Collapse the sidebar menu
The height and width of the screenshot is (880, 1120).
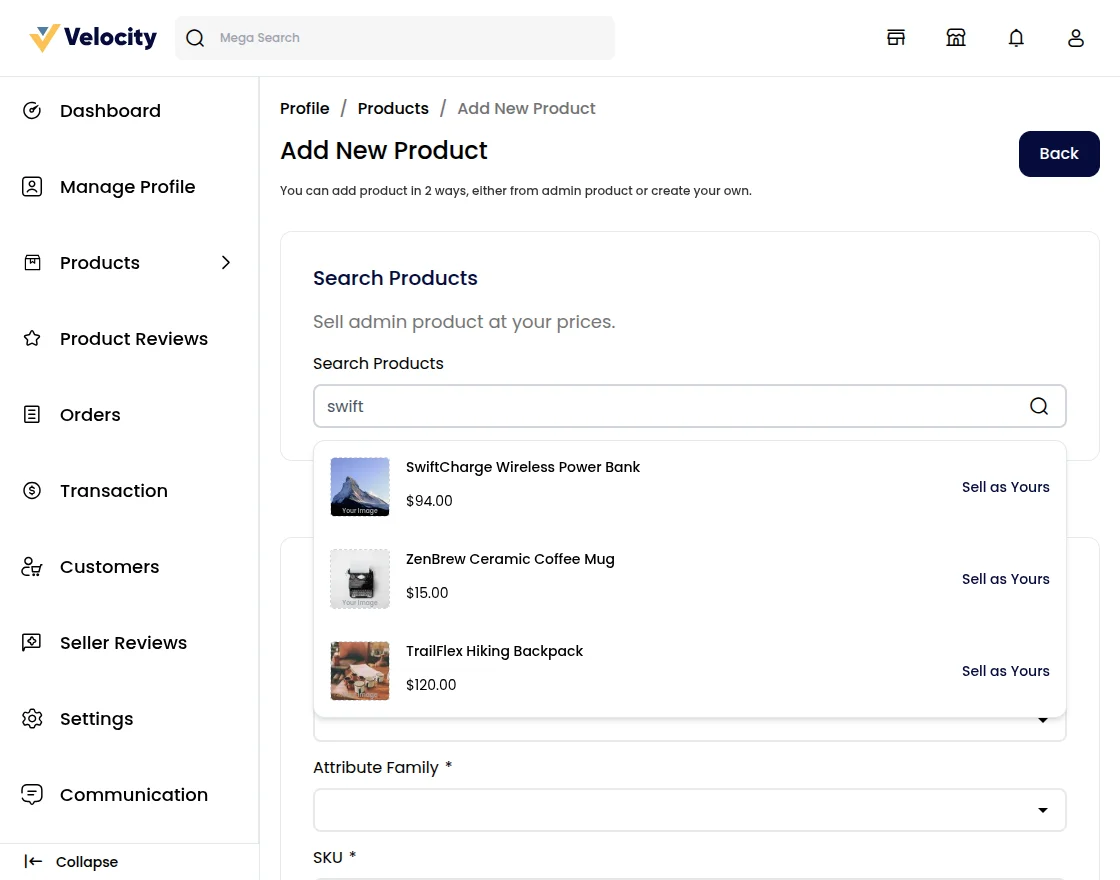click(71, 862)
